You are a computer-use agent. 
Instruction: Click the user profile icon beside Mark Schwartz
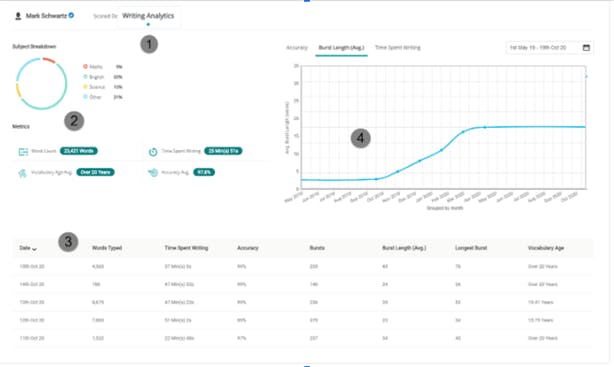[x=18, y=16]
